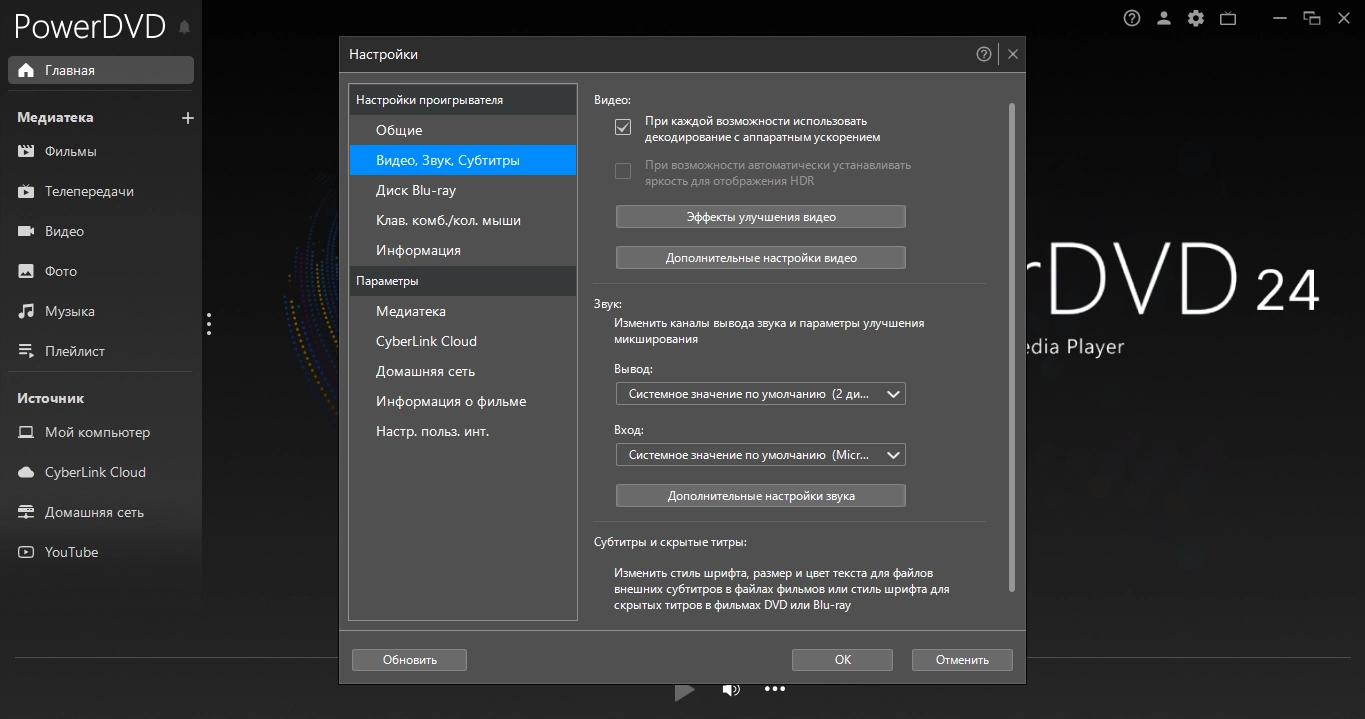This screenshot has height=719, width=1365.
Task: Open Информация settings page
Action: pyautogui.click(x=463, y=250)
